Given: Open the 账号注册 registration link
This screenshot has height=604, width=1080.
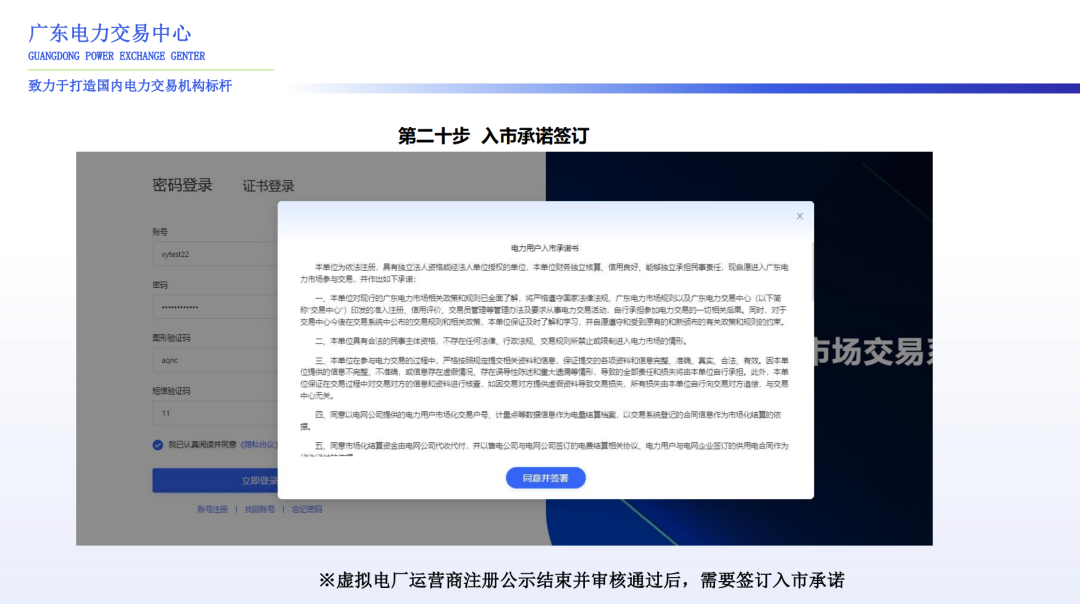Looking at the screenshot, I should pos(212,509).
